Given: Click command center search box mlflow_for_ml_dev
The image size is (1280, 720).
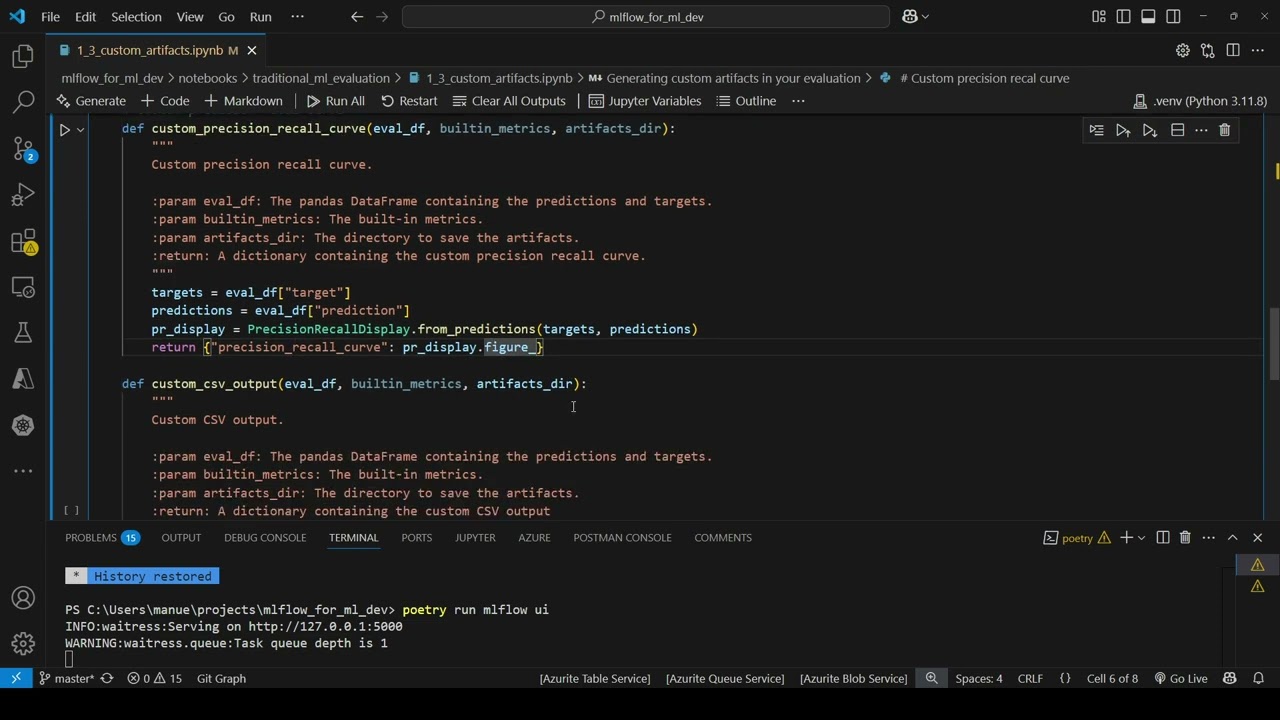Looking at the screenshot, I should [646, 17].
